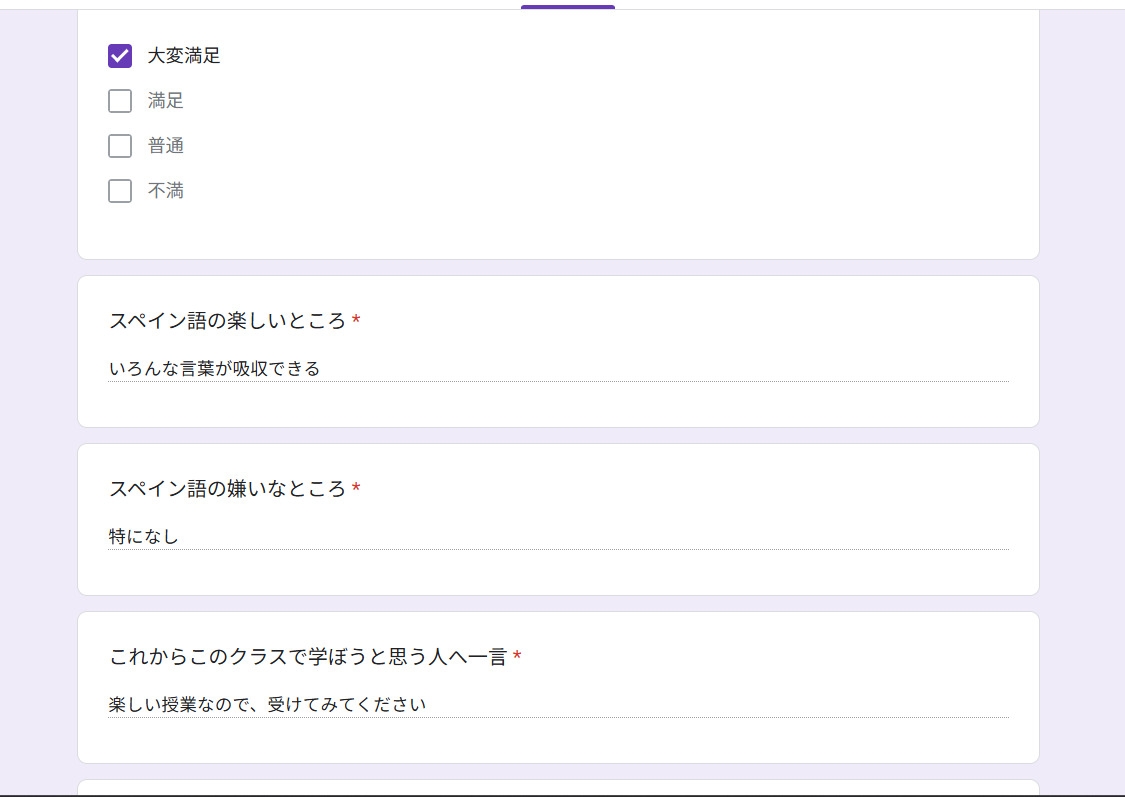
Task: Click the 特になし answer field
Action: [558, 537]
